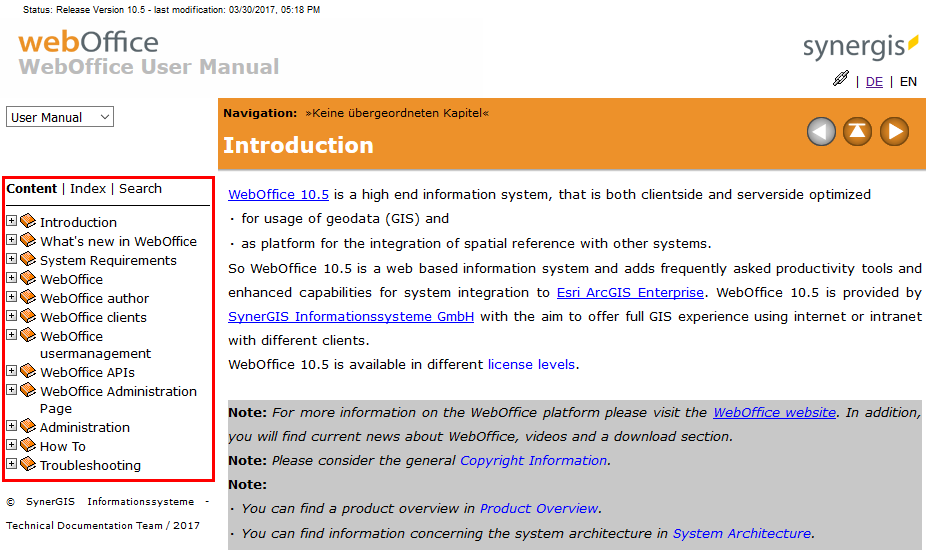
Task: Click the webOffice logo
Action: click(x=89, y=43)
